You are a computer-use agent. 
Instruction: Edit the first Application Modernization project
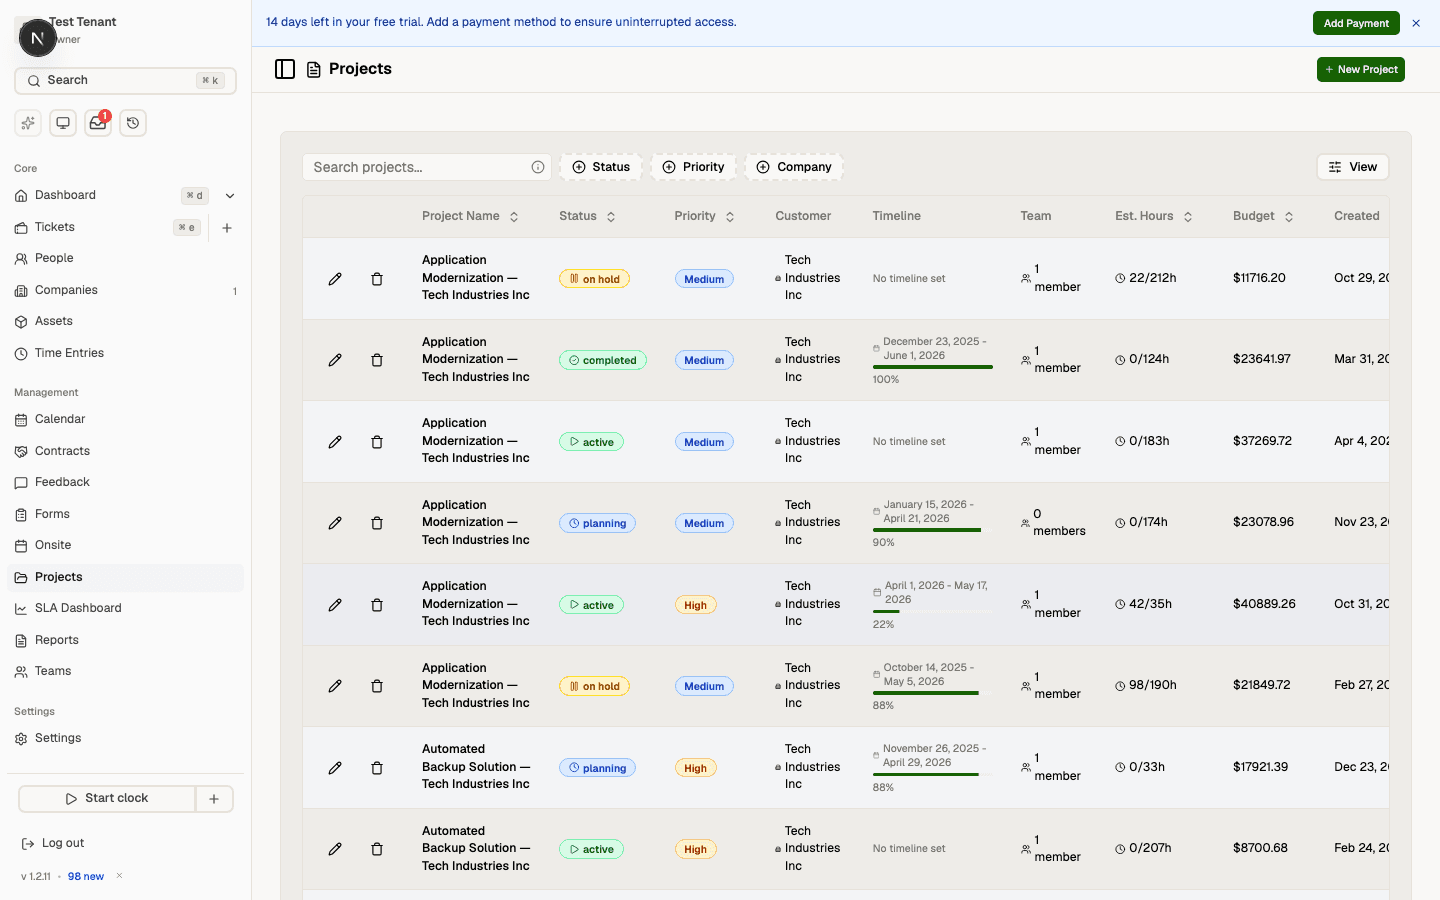[335, 278]
